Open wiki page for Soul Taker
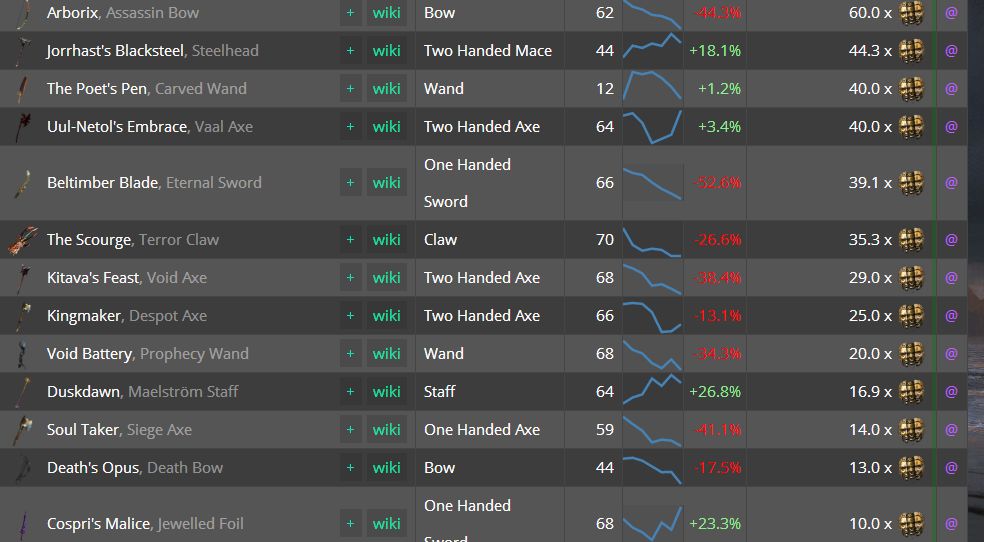This screenshot has width=984, height=542. (386, 430)
